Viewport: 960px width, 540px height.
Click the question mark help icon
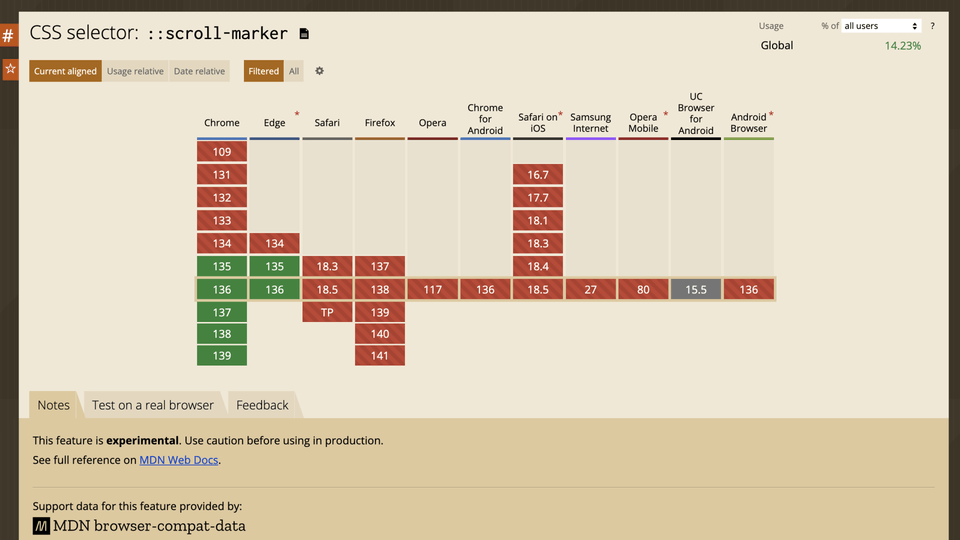click(x=933, y=26)
